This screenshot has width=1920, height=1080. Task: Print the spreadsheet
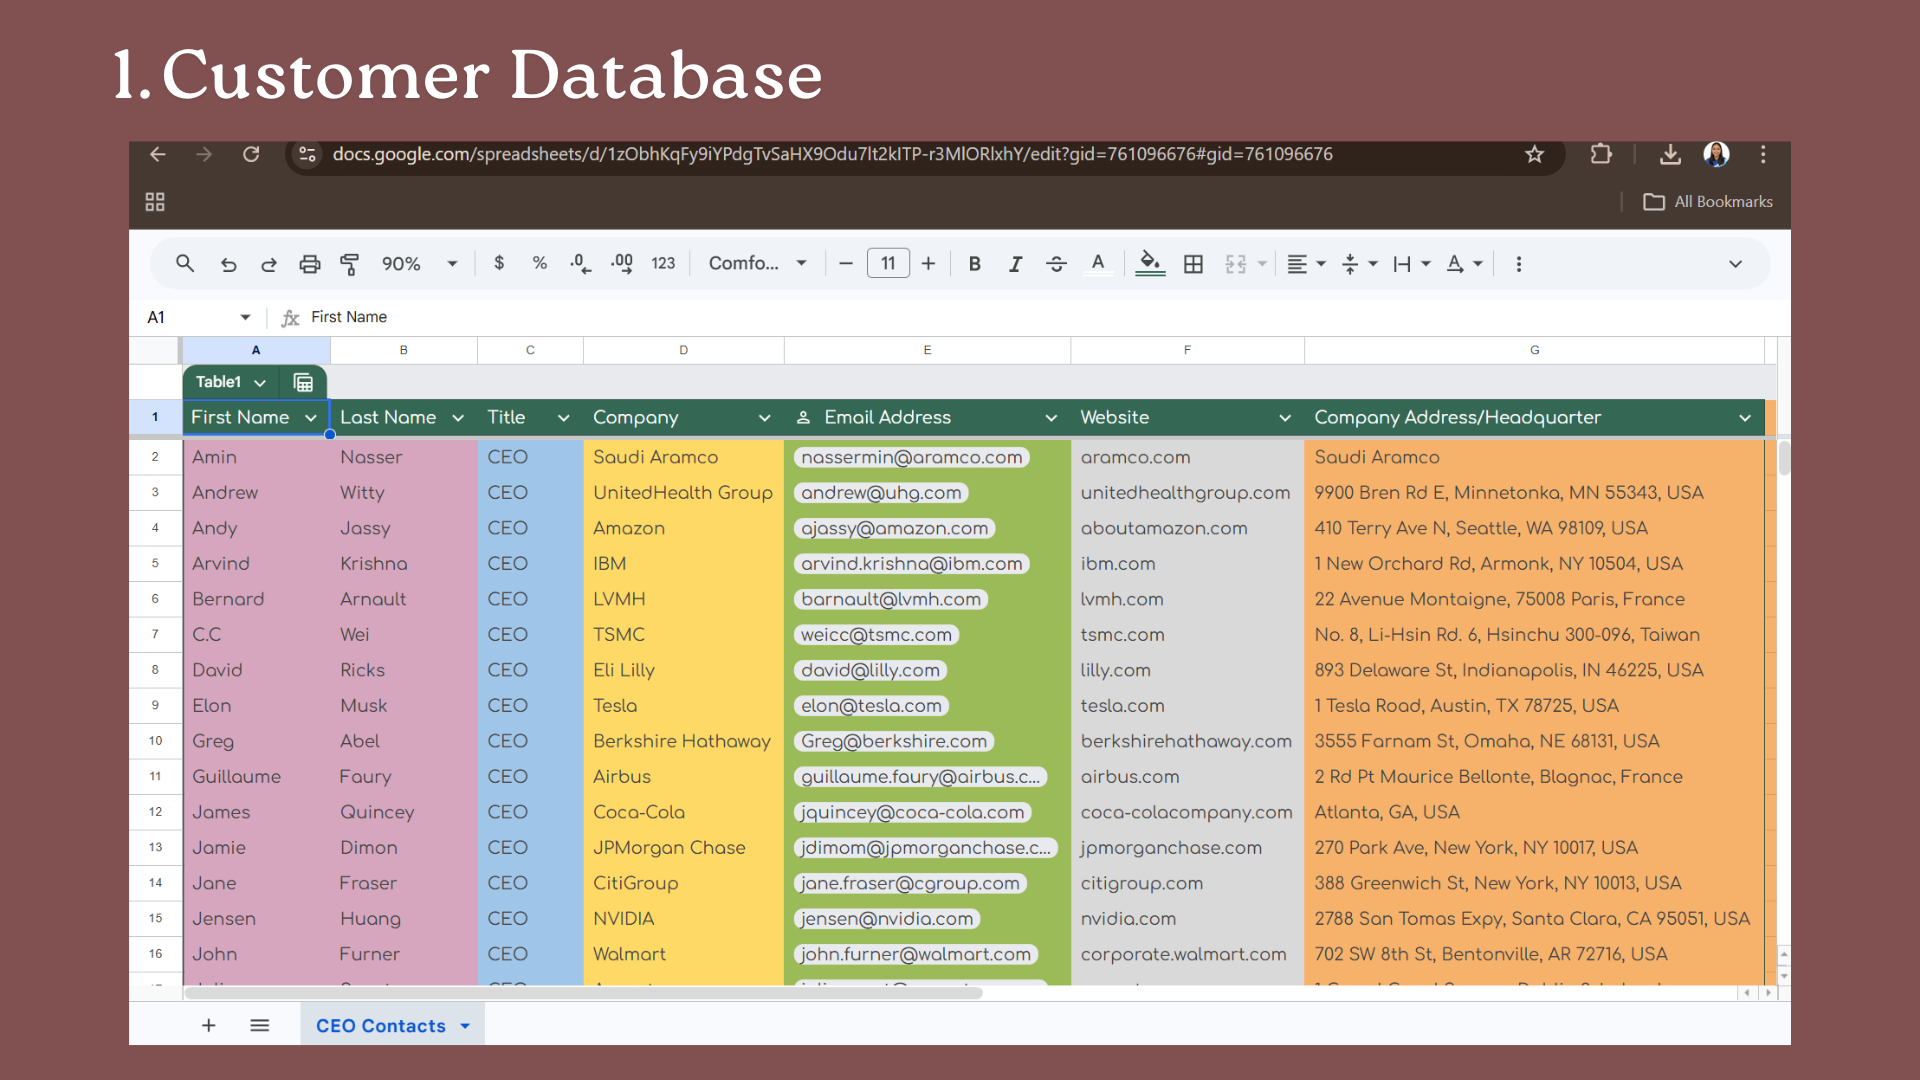(x=310, y=264)
